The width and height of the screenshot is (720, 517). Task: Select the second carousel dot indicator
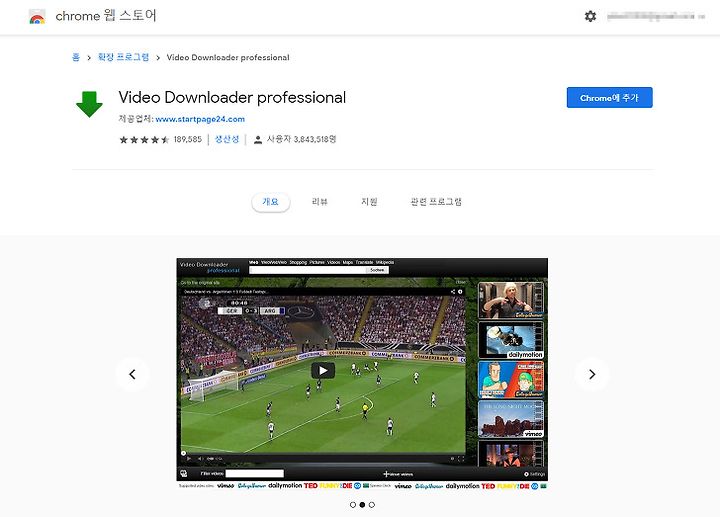coord(362,505)
